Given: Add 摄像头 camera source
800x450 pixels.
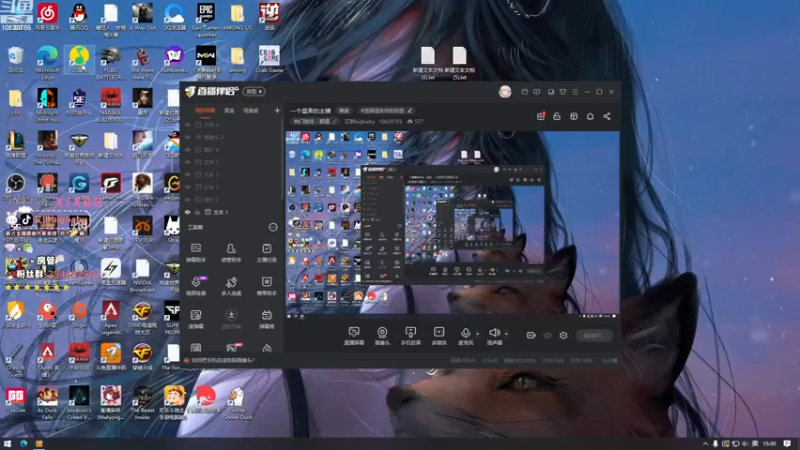Looking at the screenshot, I should click(x=382, y=336).
